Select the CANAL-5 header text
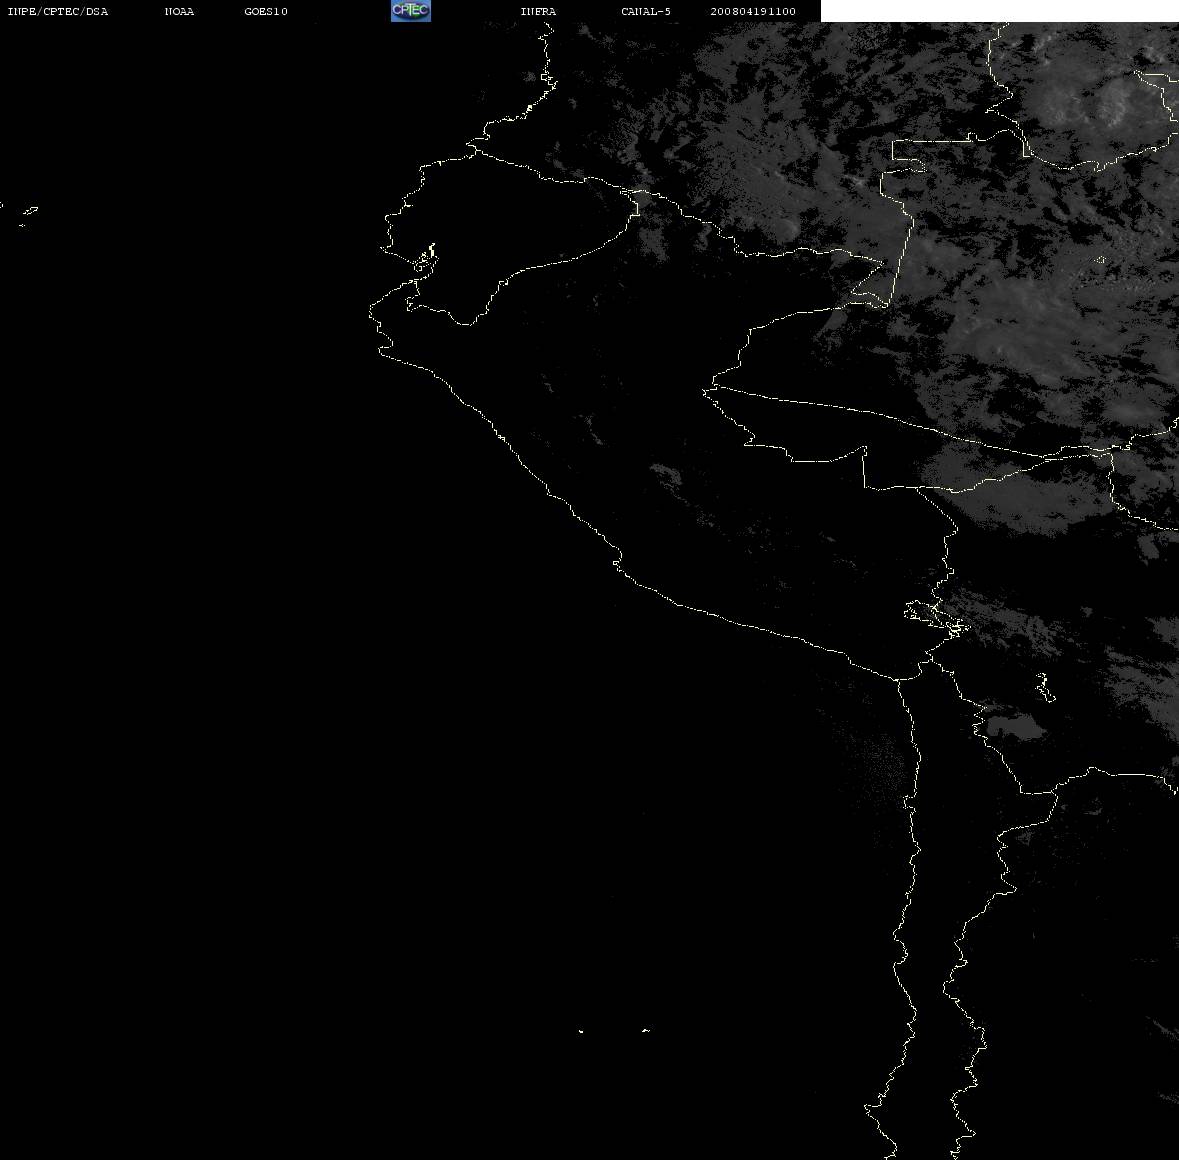 click(646, 11)
